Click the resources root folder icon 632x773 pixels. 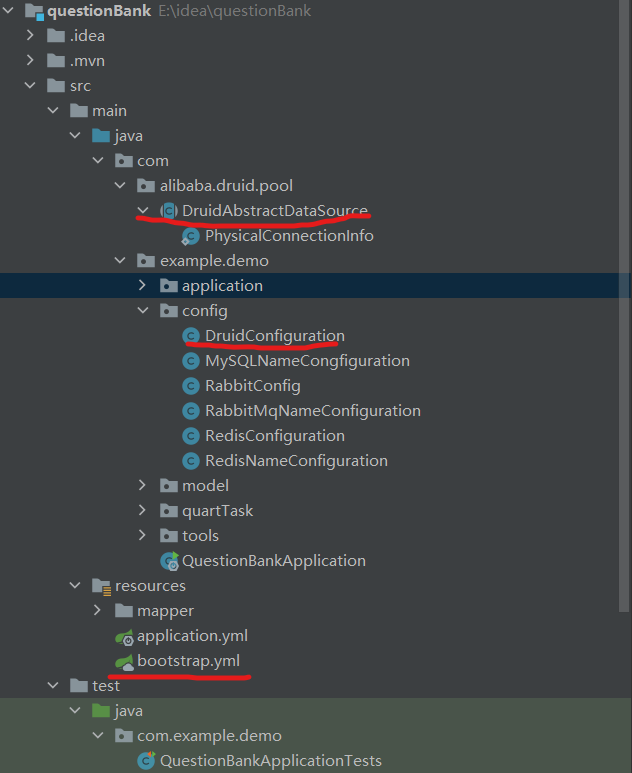(102, 586)
